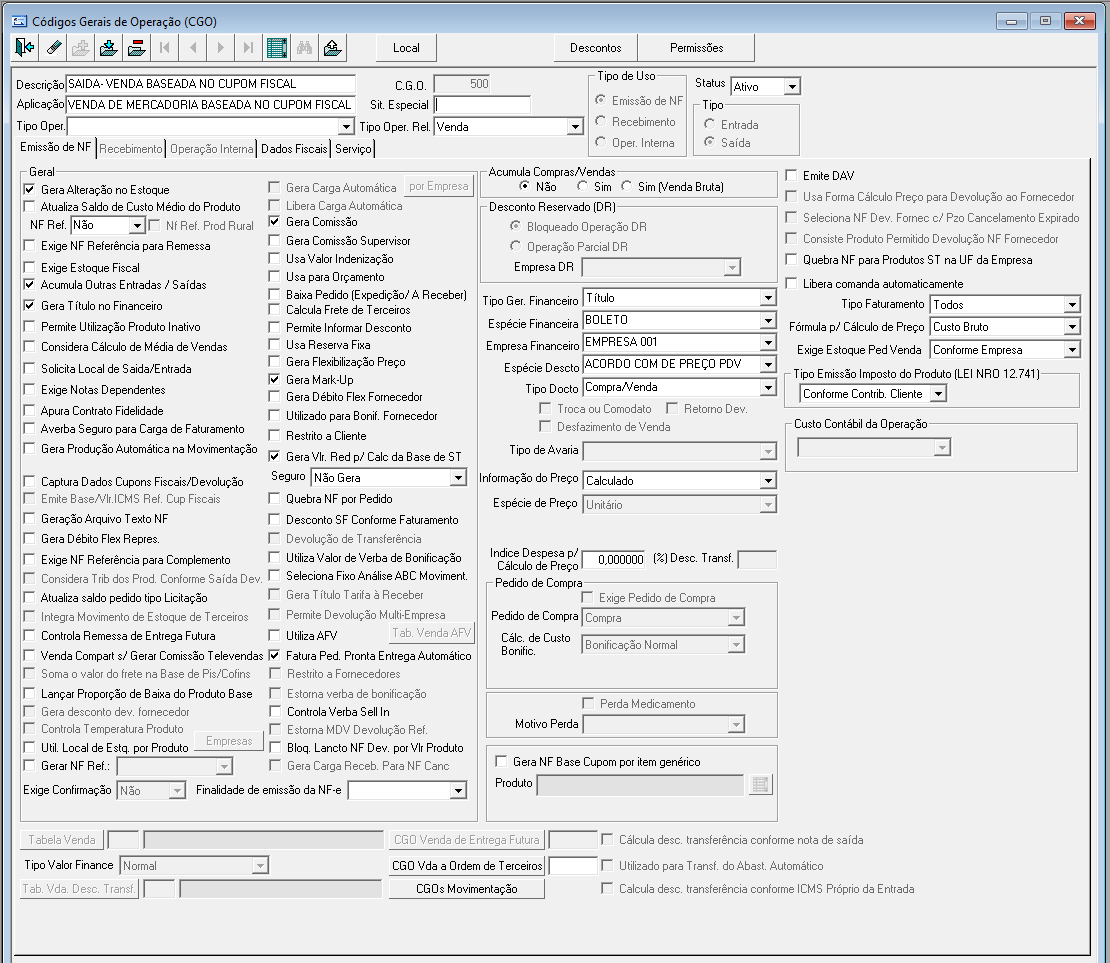Open the record list grid icon

276,48
